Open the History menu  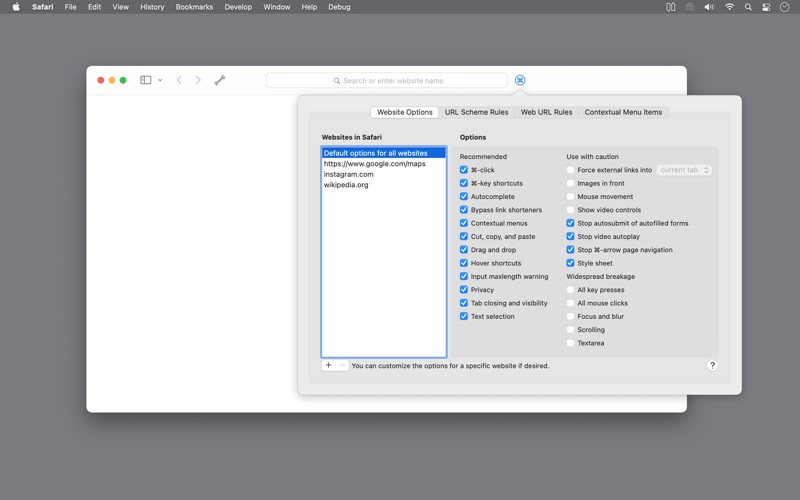152,7
